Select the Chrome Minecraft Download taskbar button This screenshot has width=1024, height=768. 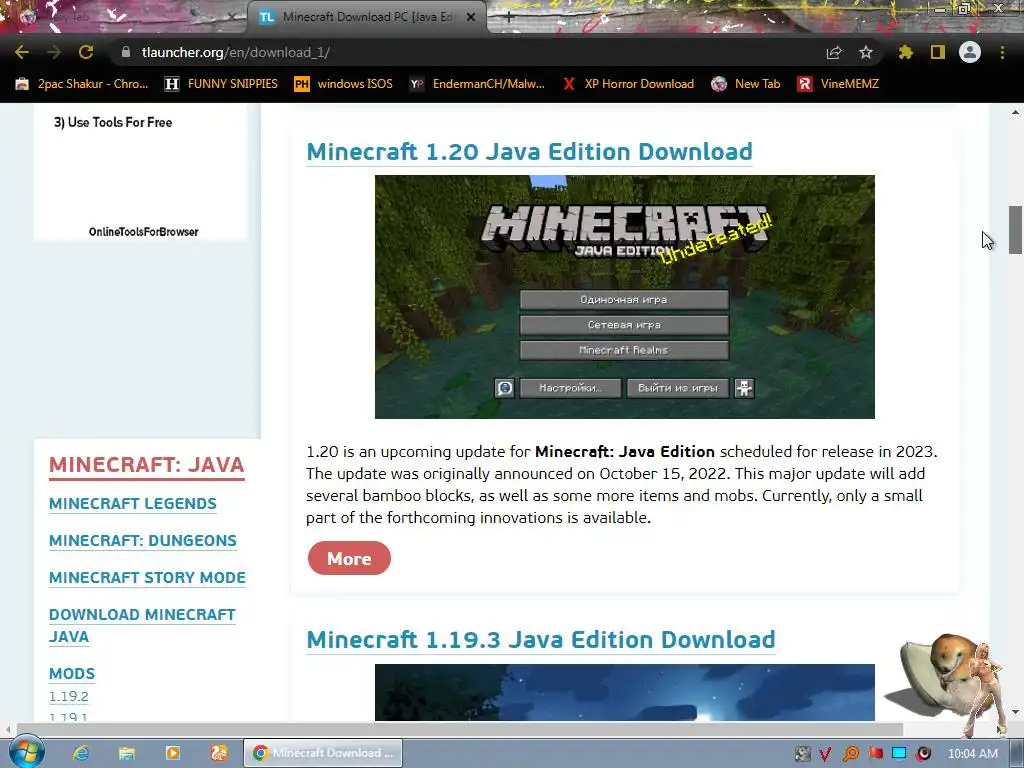(x=323, y=753)
